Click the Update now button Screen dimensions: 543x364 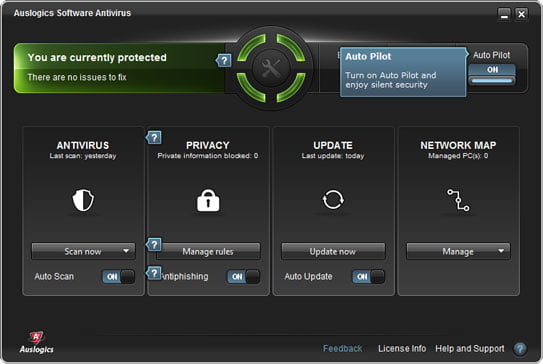point(333,251)
